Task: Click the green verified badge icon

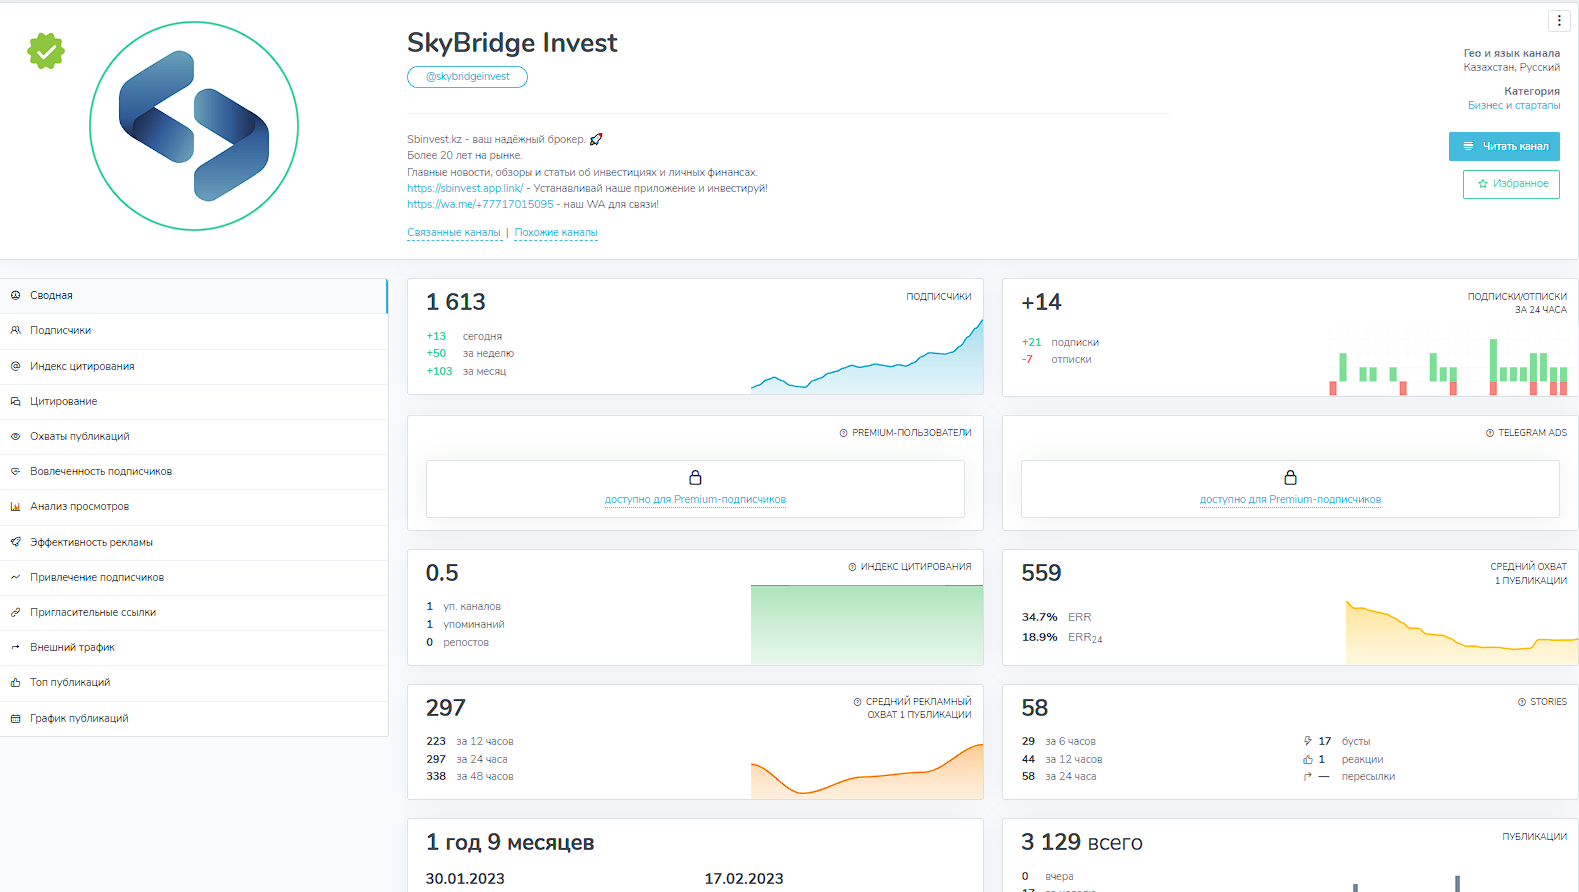Action: pyautogui.click(x=46, y=51)
